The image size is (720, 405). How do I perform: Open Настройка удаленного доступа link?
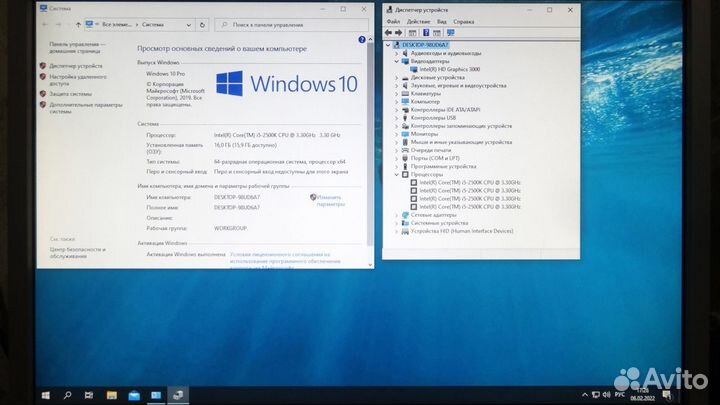pos(78,80)
